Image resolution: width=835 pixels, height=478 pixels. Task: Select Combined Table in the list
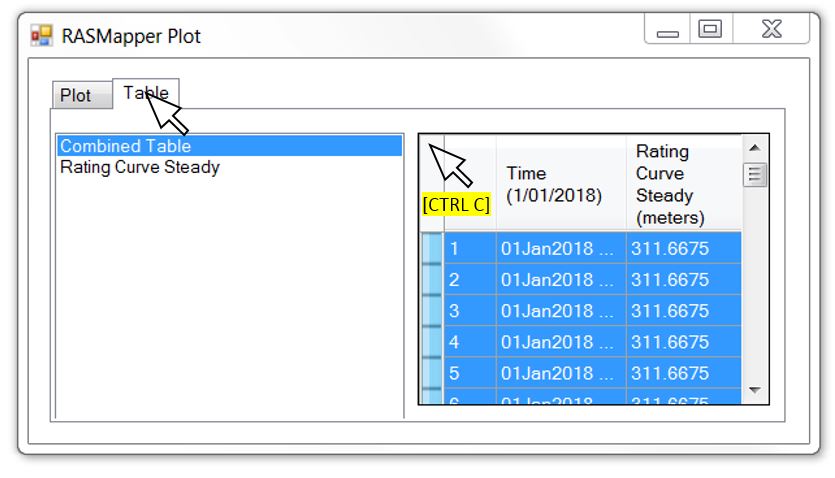230,146
